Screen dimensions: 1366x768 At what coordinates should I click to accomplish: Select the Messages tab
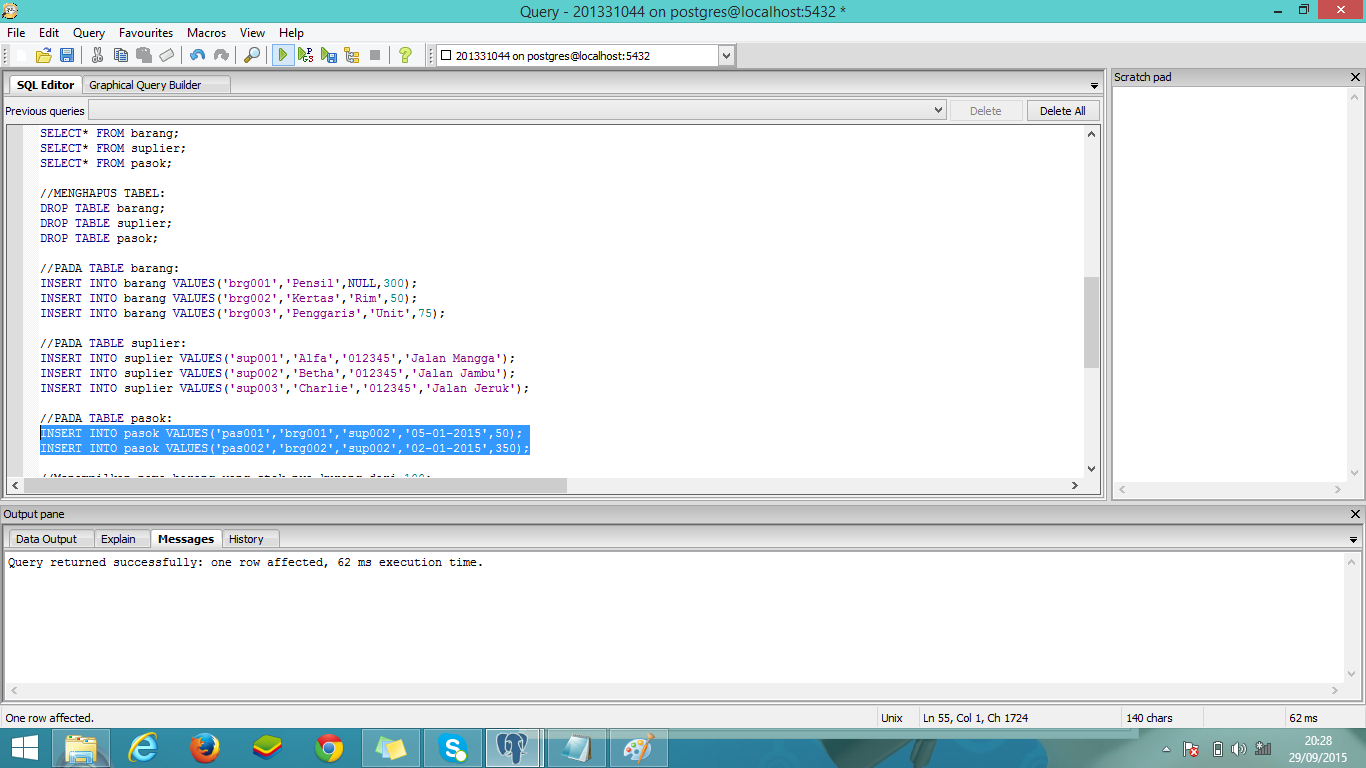tap(186, 539)
